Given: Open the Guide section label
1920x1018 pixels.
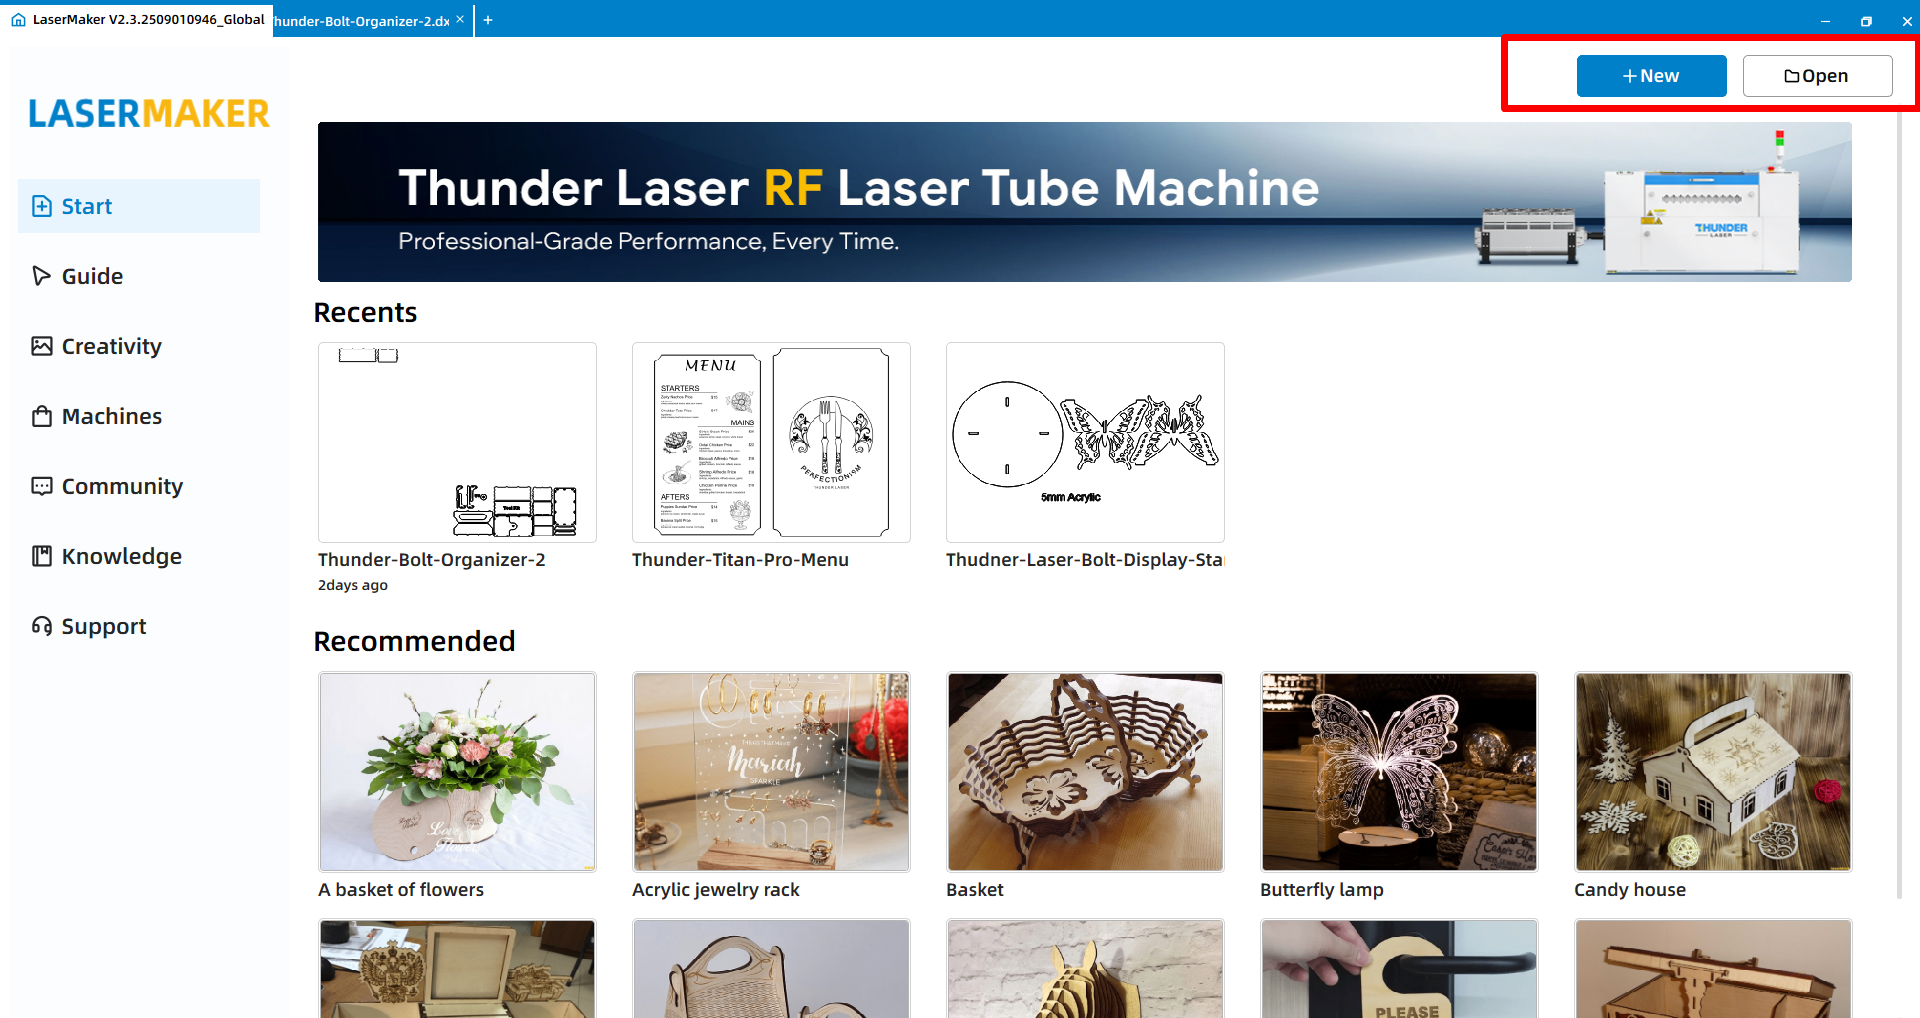Looking at the screenshot, I should tap(92, 276).
